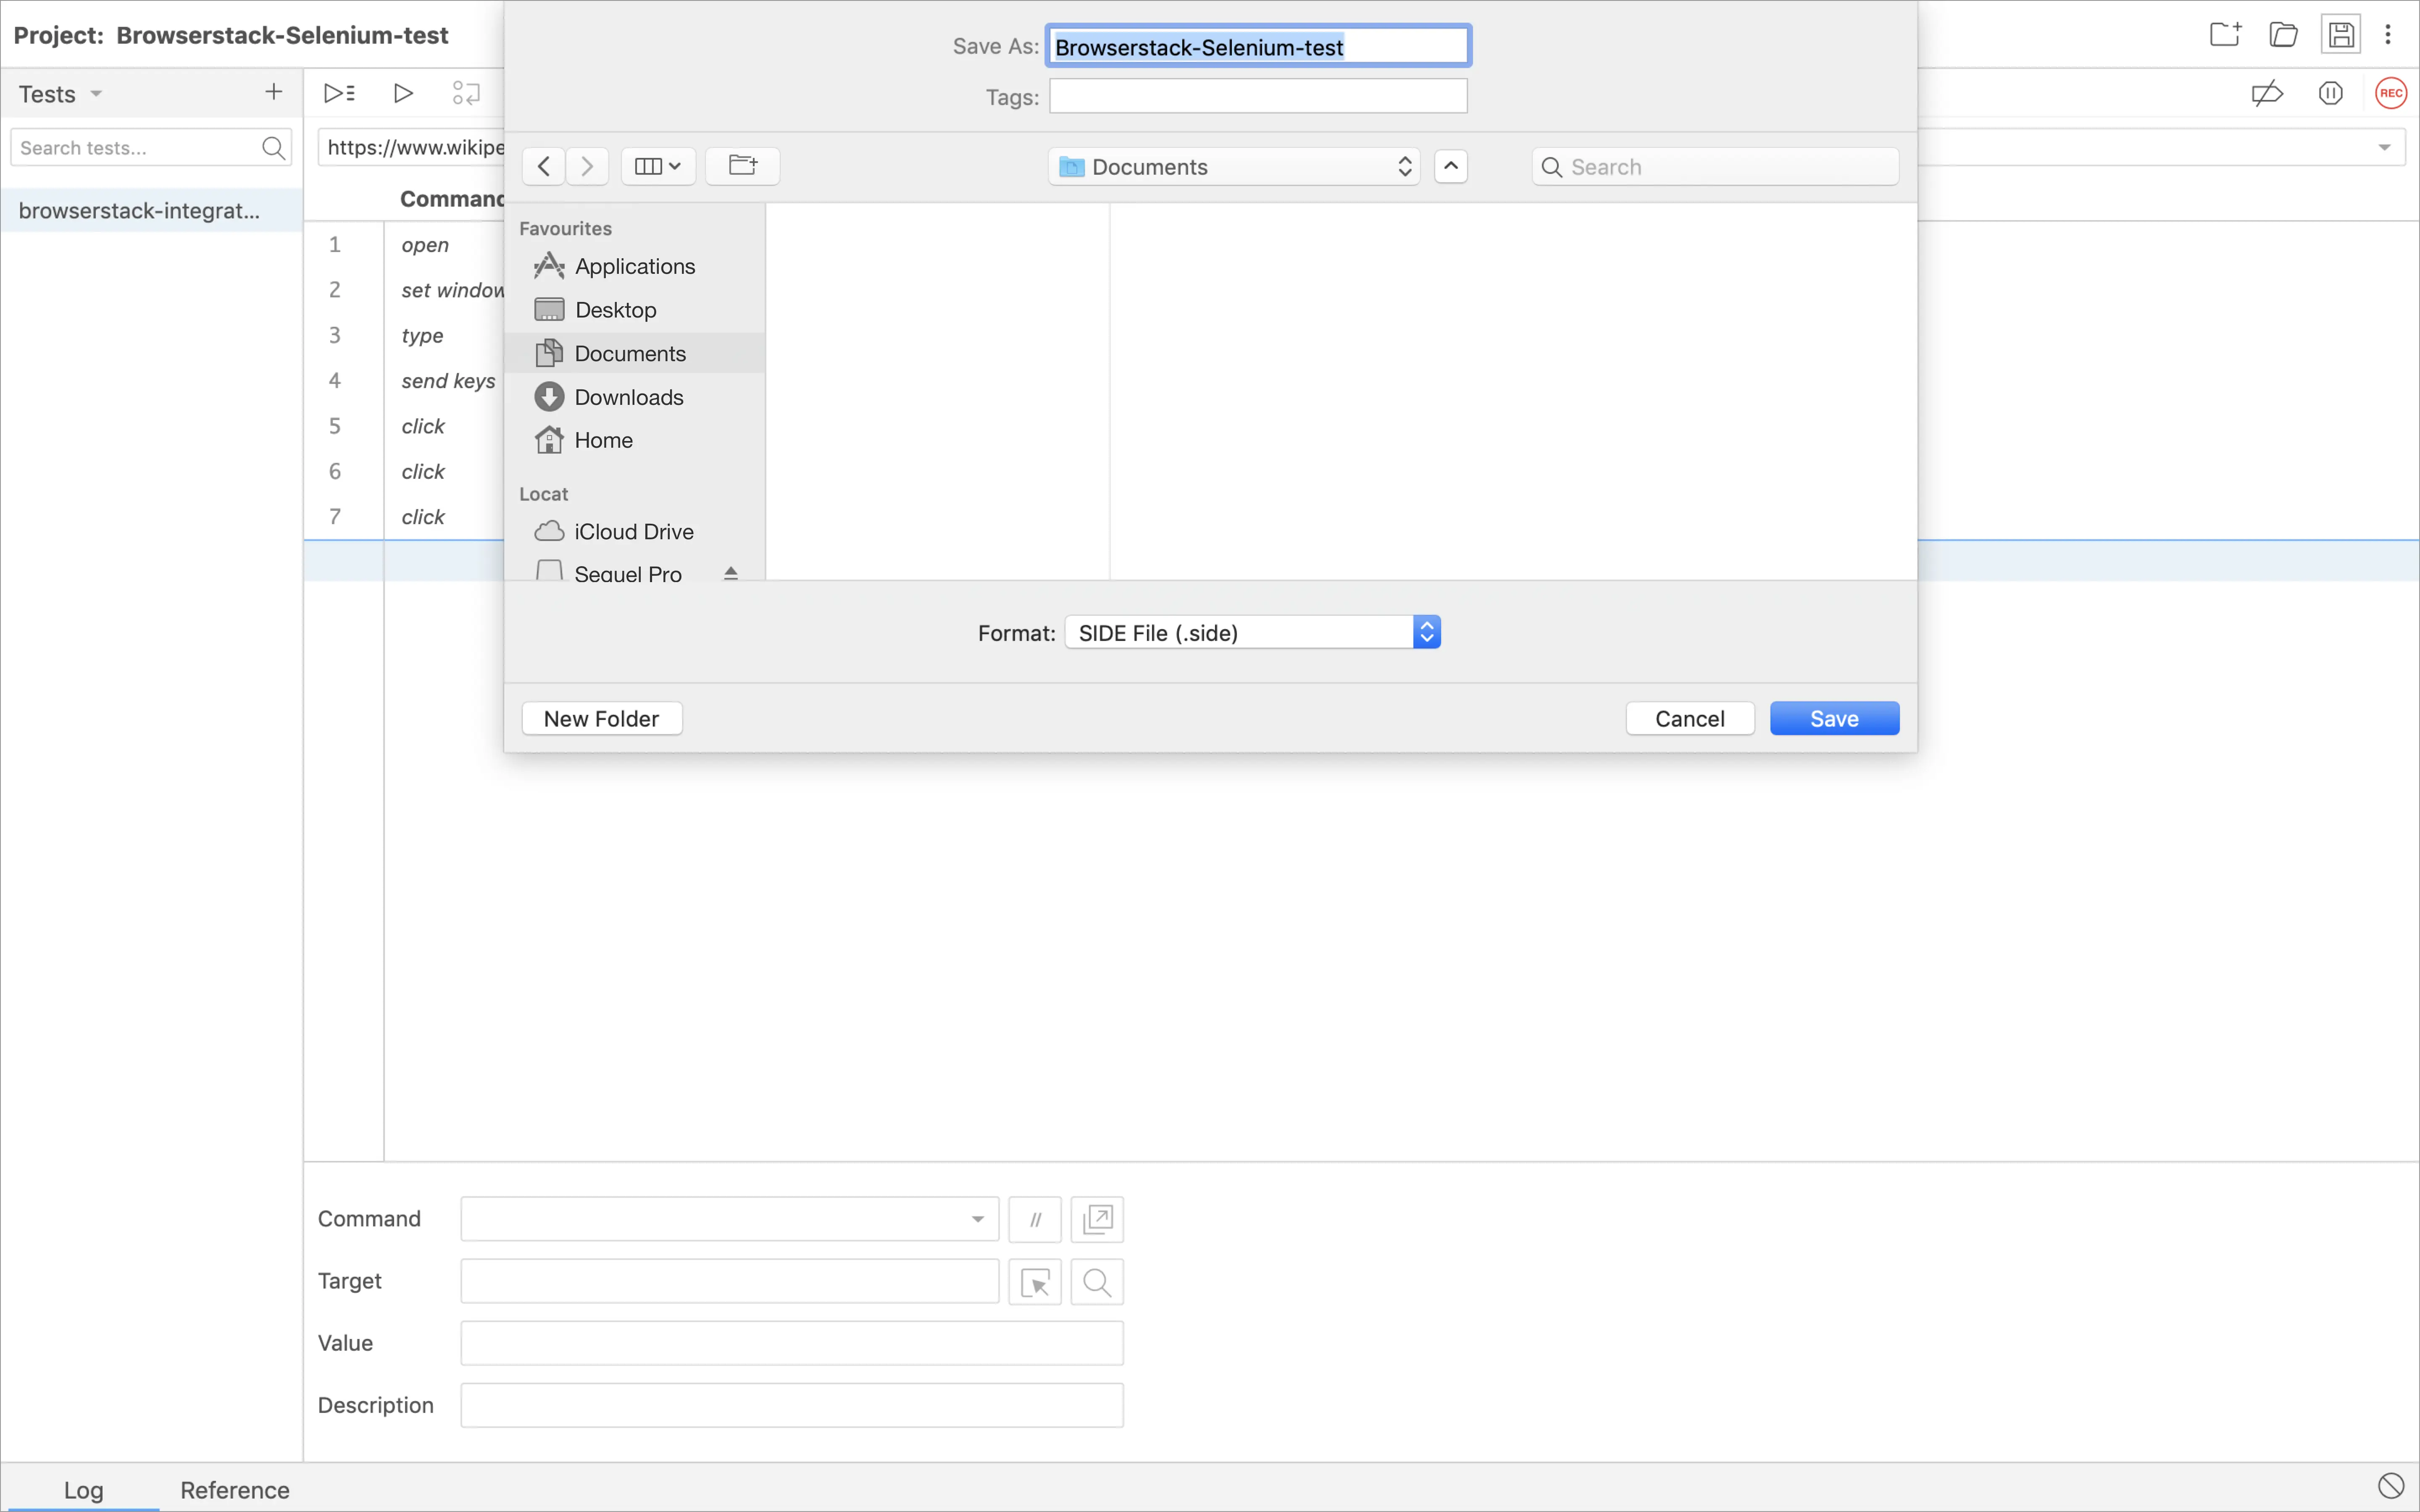Click the open project folder icon
The width and height of the screenshot is (2420, 1512).
click(x=2283, y=35)
